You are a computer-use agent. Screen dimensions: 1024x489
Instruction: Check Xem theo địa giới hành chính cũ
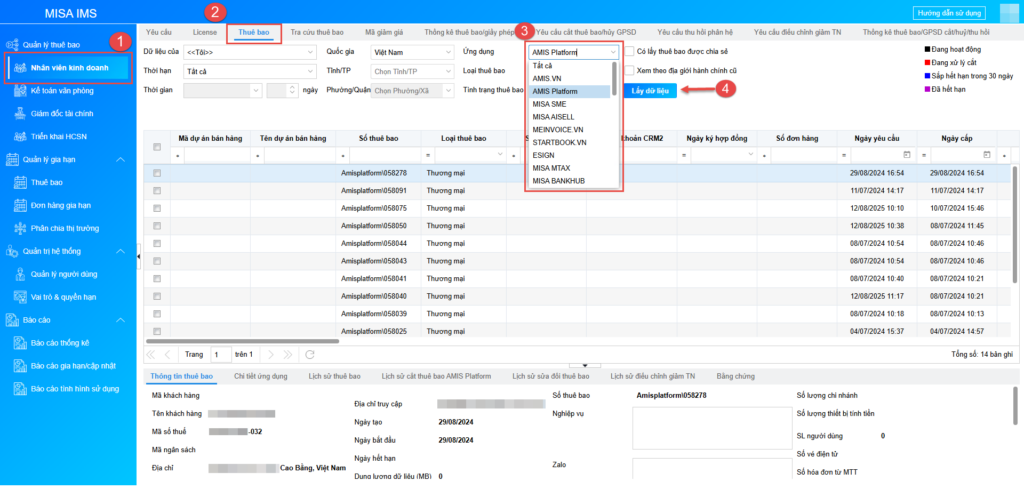(629, 71)
